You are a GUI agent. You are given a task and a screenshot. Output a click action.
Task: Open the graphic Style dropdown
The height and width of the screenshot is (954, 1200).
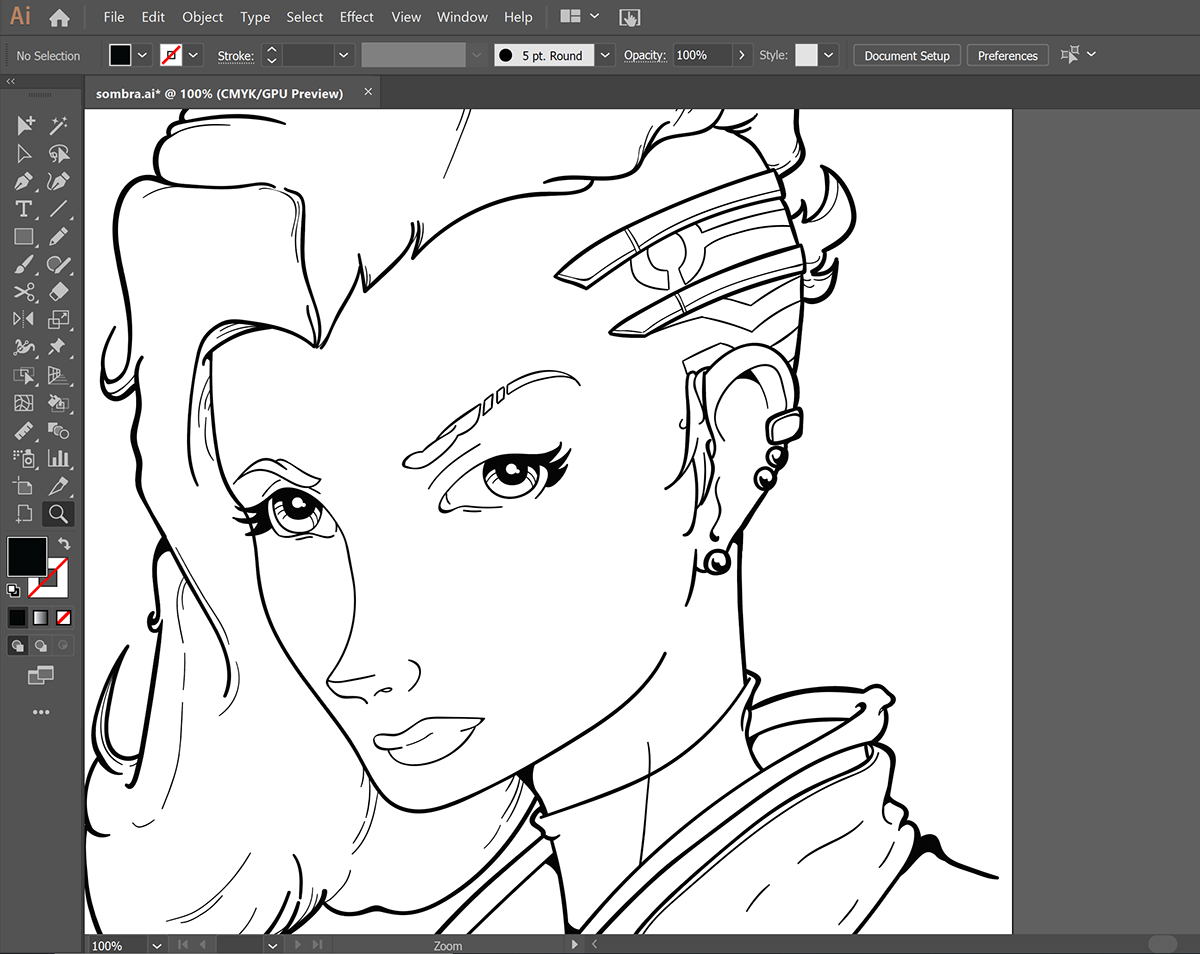pos(829,55)
